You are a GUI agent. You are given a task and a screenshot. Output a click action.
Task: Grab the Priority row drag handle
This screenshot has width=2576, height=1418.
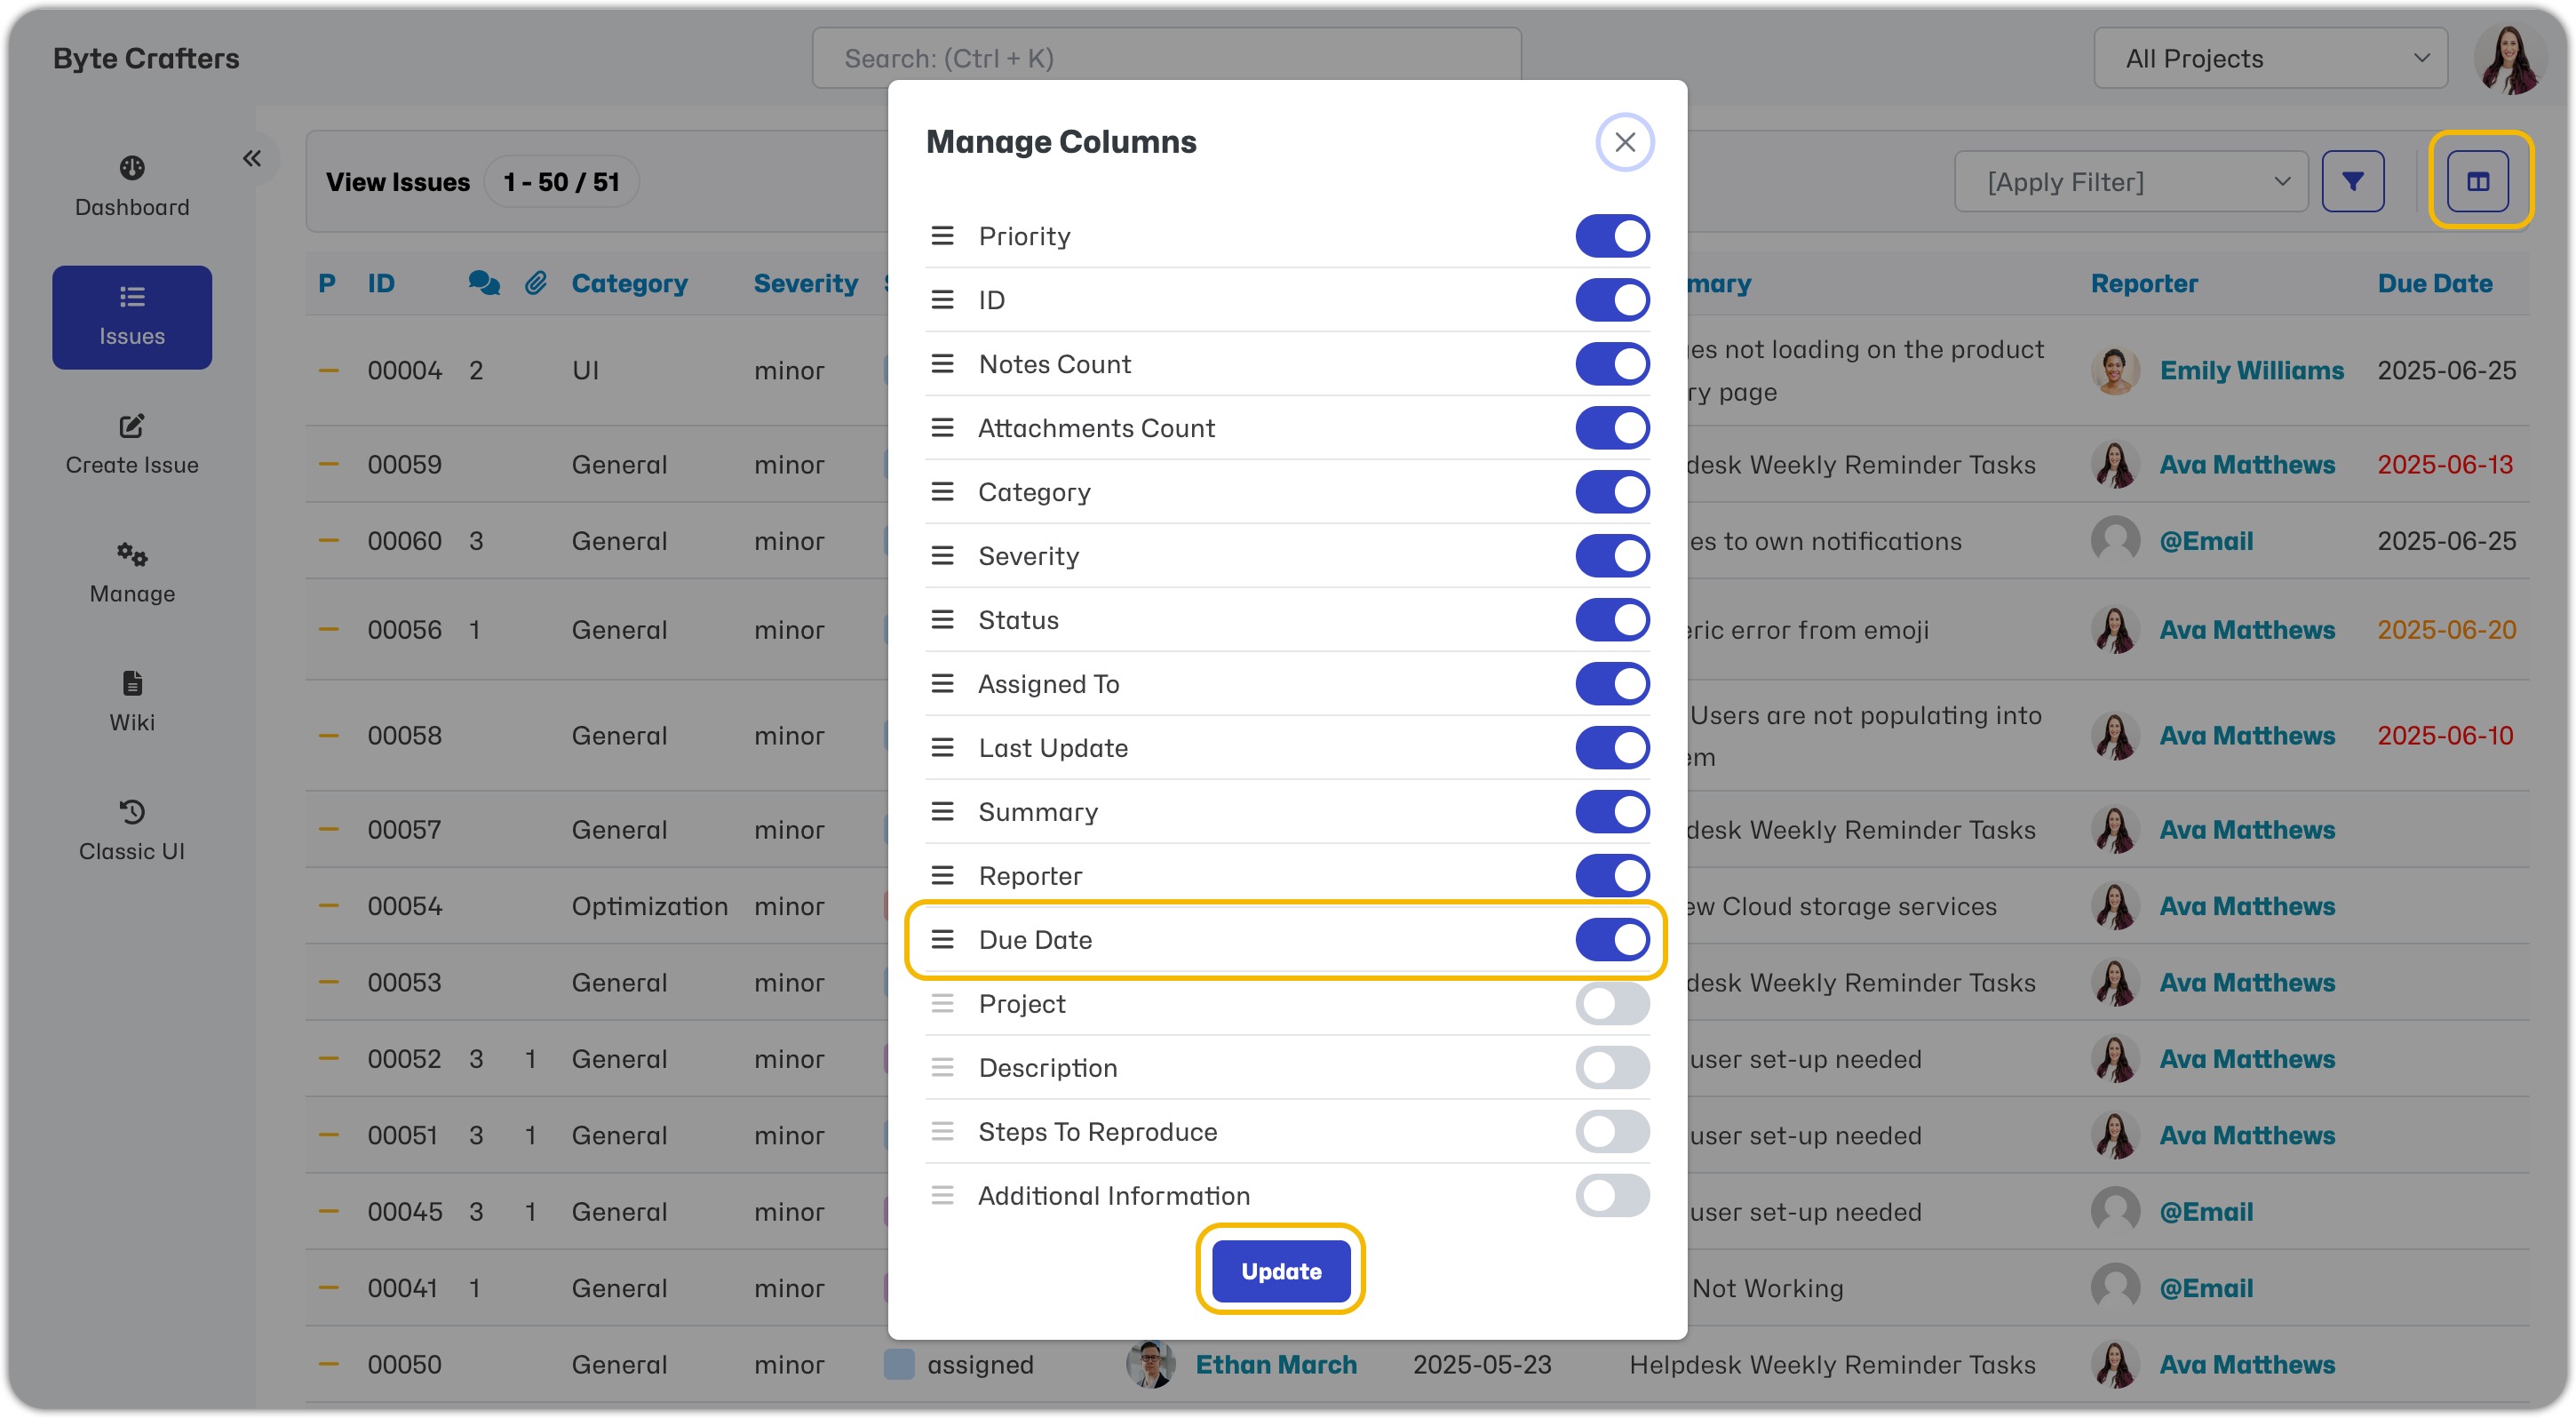click(x=942, y=236)
